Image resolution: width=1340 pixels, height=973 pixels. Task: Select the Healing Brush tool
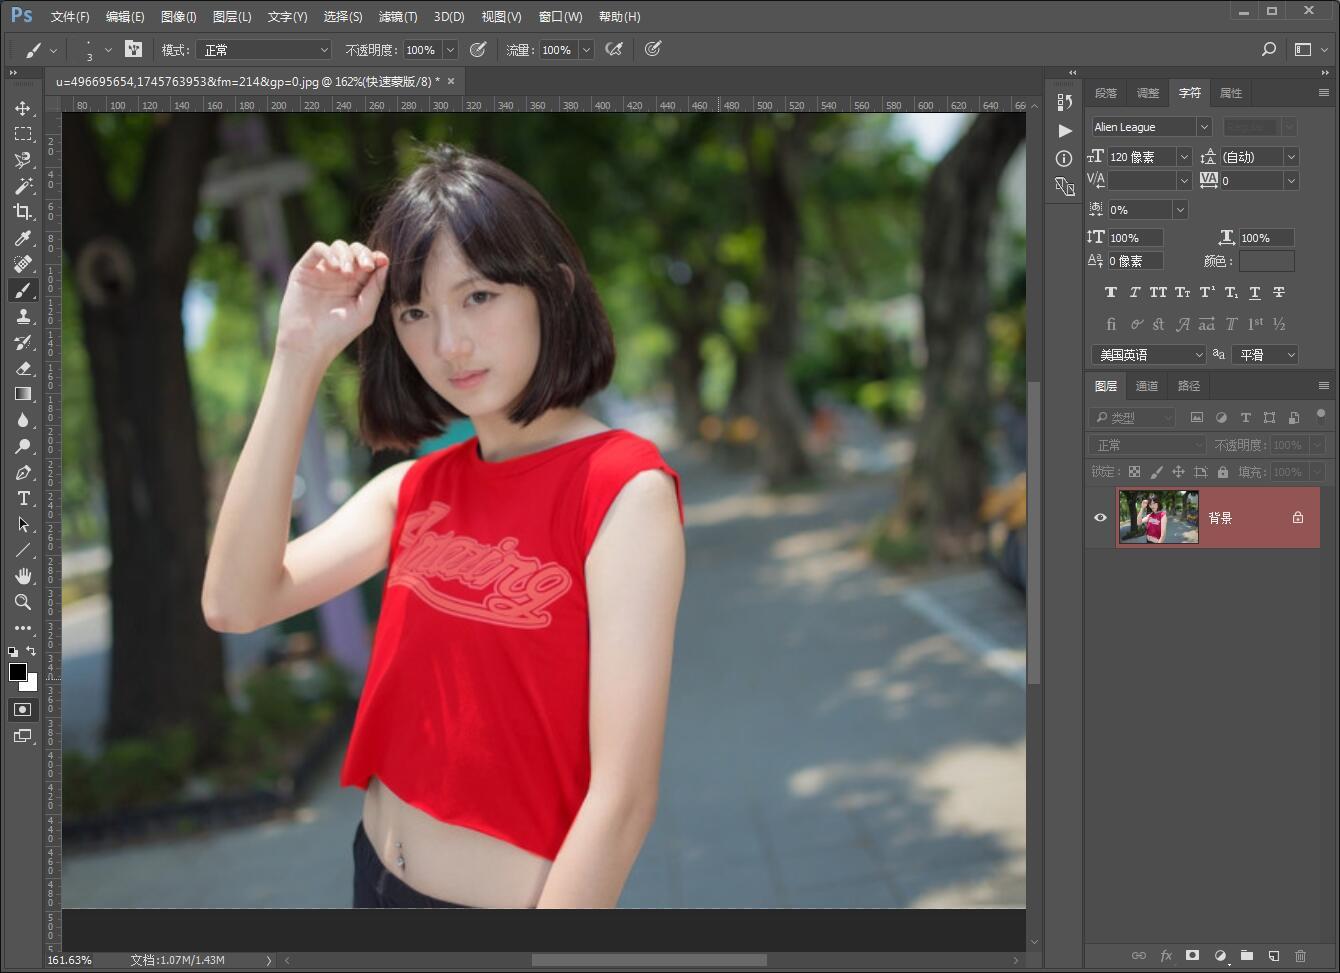(x=22, y=264)
